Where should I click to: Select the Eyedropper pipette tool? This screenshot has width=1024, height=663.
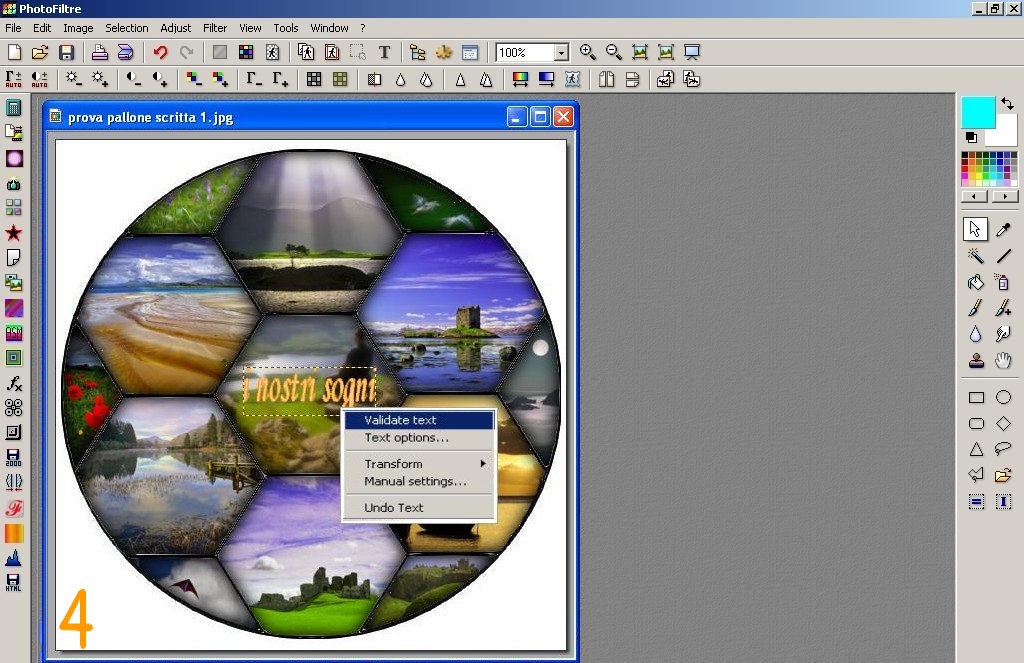click(1003, 230)
